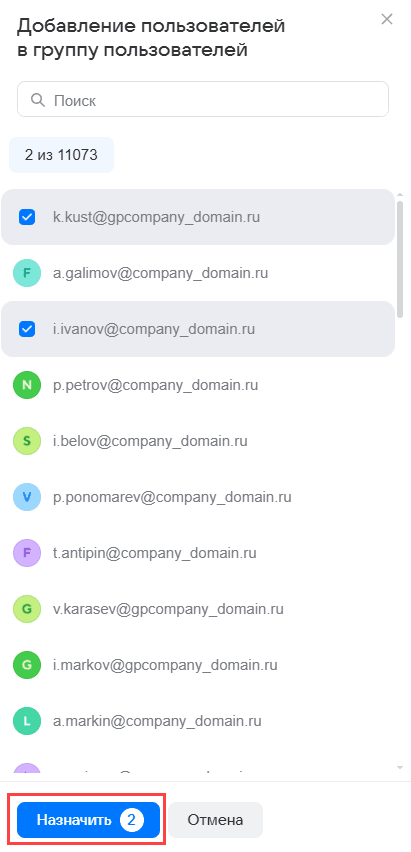Close the add users dialog
This screenshot has width=411, height=852.
pyautogui.click(x=387, y=20)
